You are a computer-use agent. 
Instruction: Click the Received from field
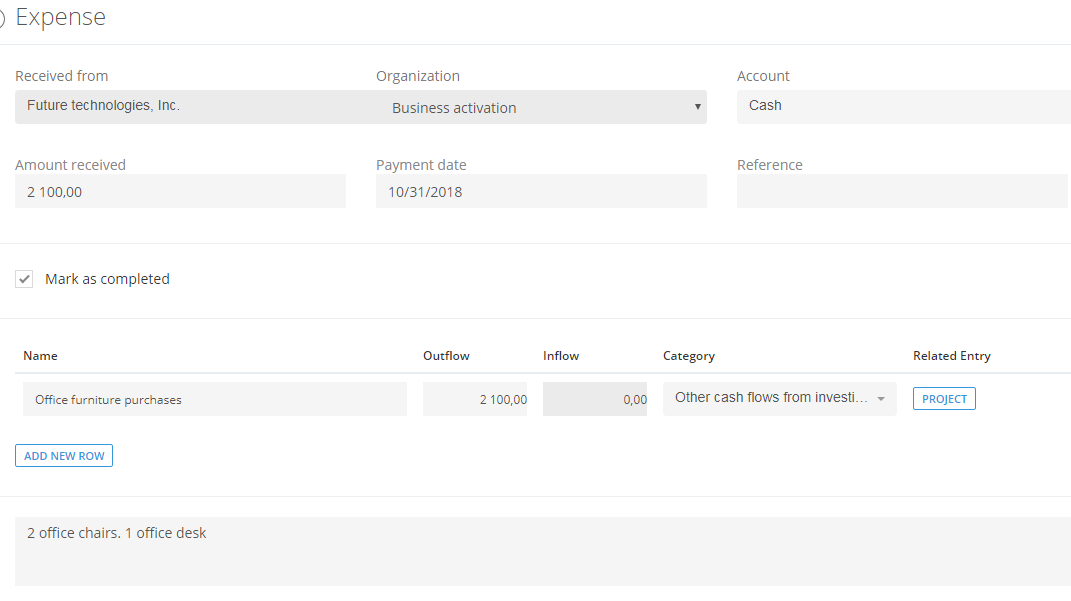pos(195,107)
